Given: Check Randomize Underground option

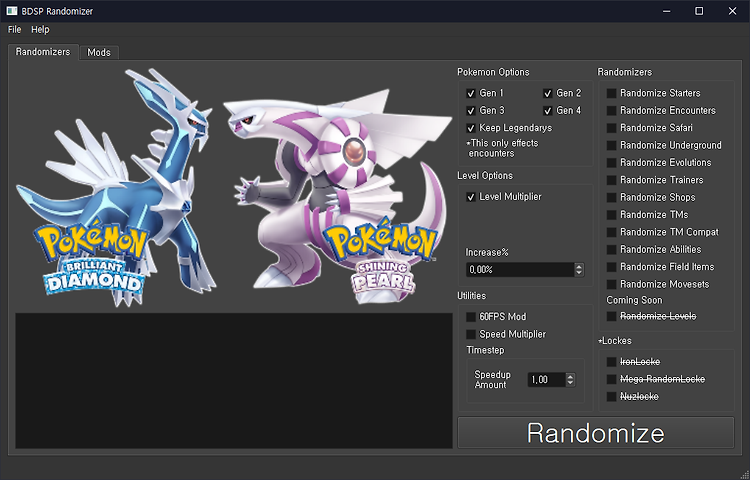Looking at the screenshot, I should click(611, 145).
